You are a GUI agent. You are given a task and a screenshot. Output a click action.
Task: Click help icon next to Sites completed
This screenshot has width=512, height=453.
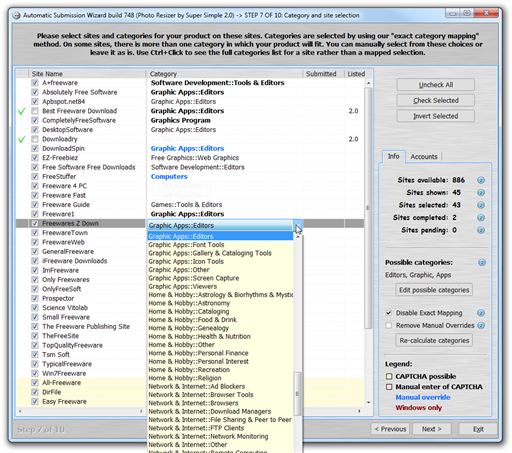tap(481, 218)
